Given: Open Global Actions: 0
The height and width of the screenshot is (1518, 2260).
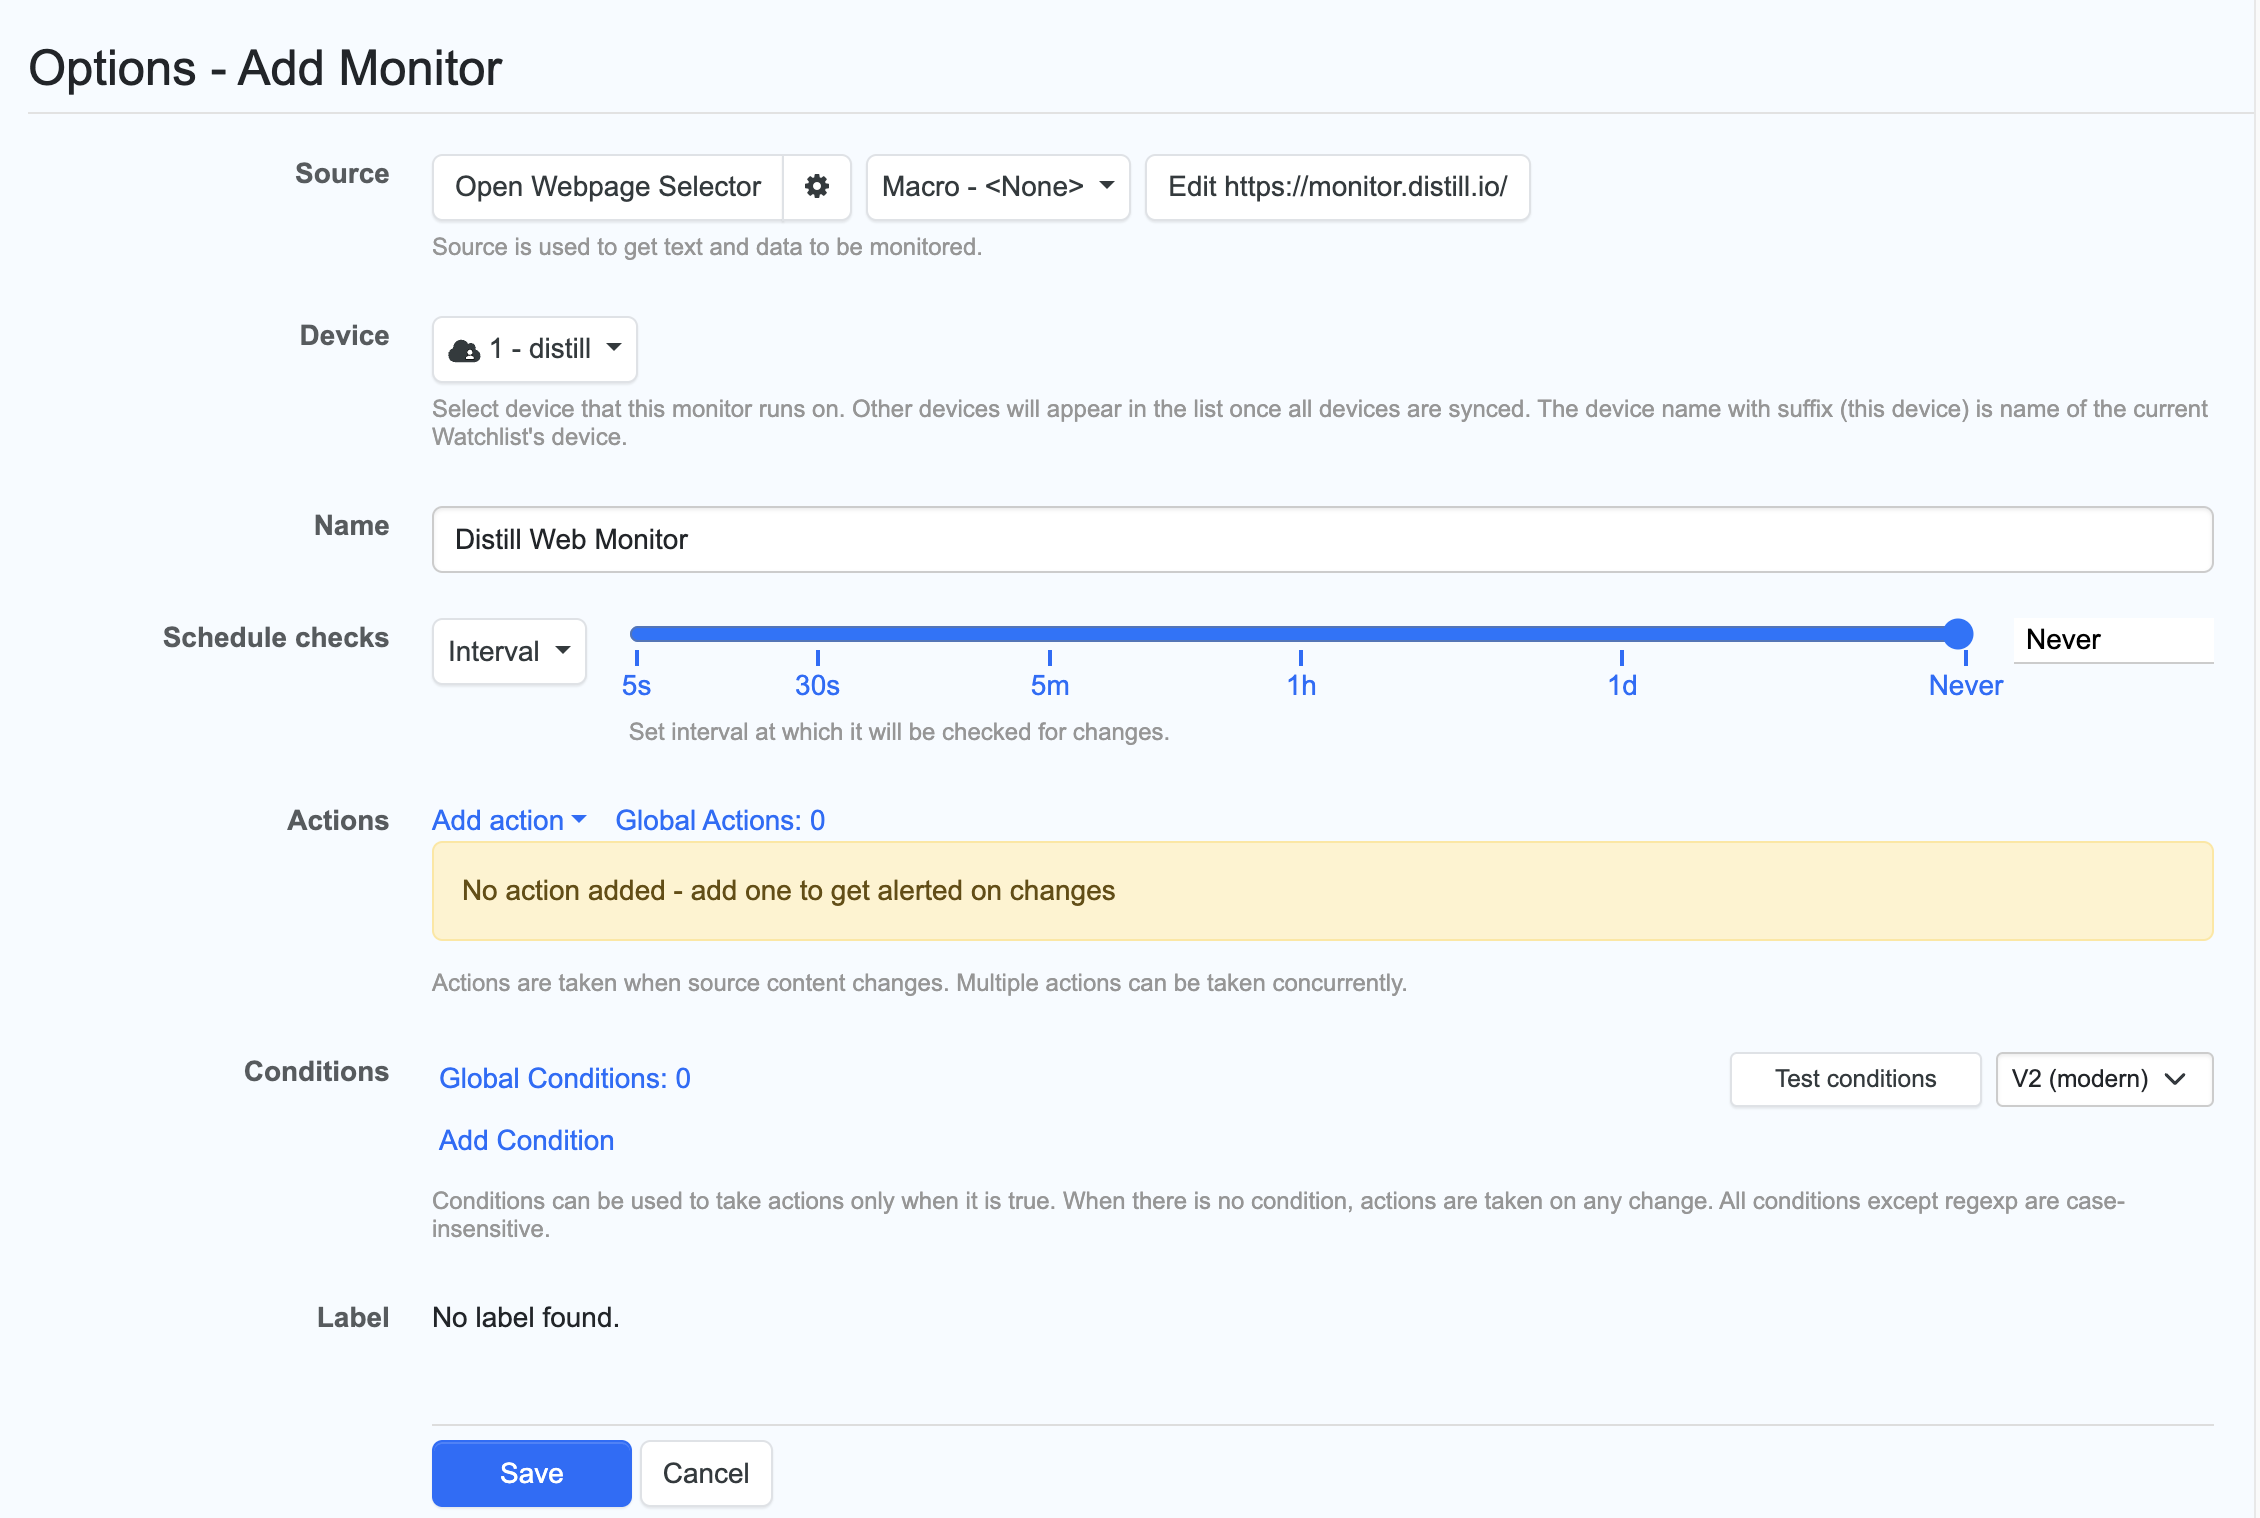Looking at the screenshot, I should pyautogui.click(x=719, y=820).
